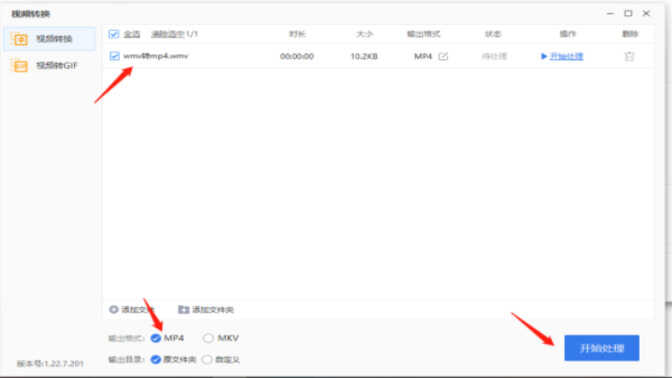Minimize the video converter window
This screenshot has width=672, height=378.
[x=610, y=14]
